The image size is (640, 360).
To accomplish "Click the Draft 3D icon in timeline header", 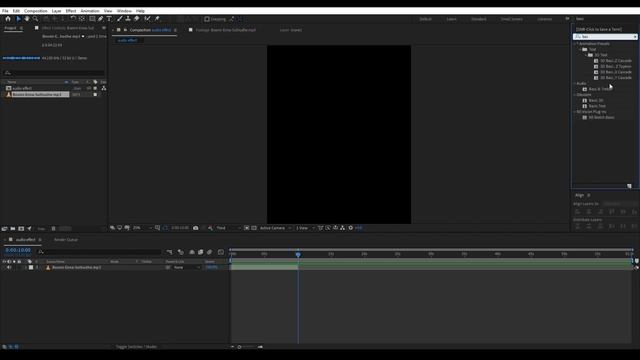I will click(x=181, y=252).
